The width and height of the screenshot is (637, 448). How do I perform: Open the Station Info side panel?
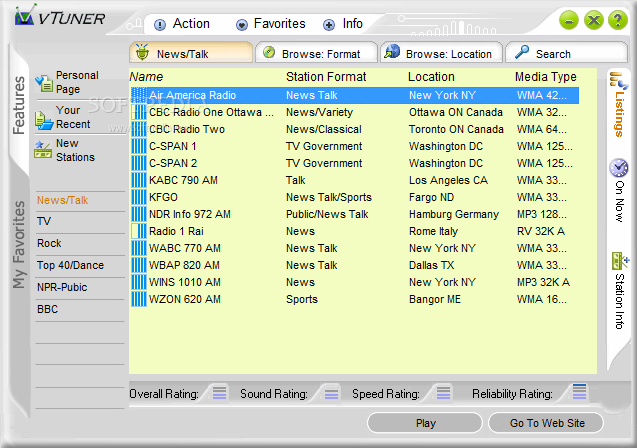point(619,291)
